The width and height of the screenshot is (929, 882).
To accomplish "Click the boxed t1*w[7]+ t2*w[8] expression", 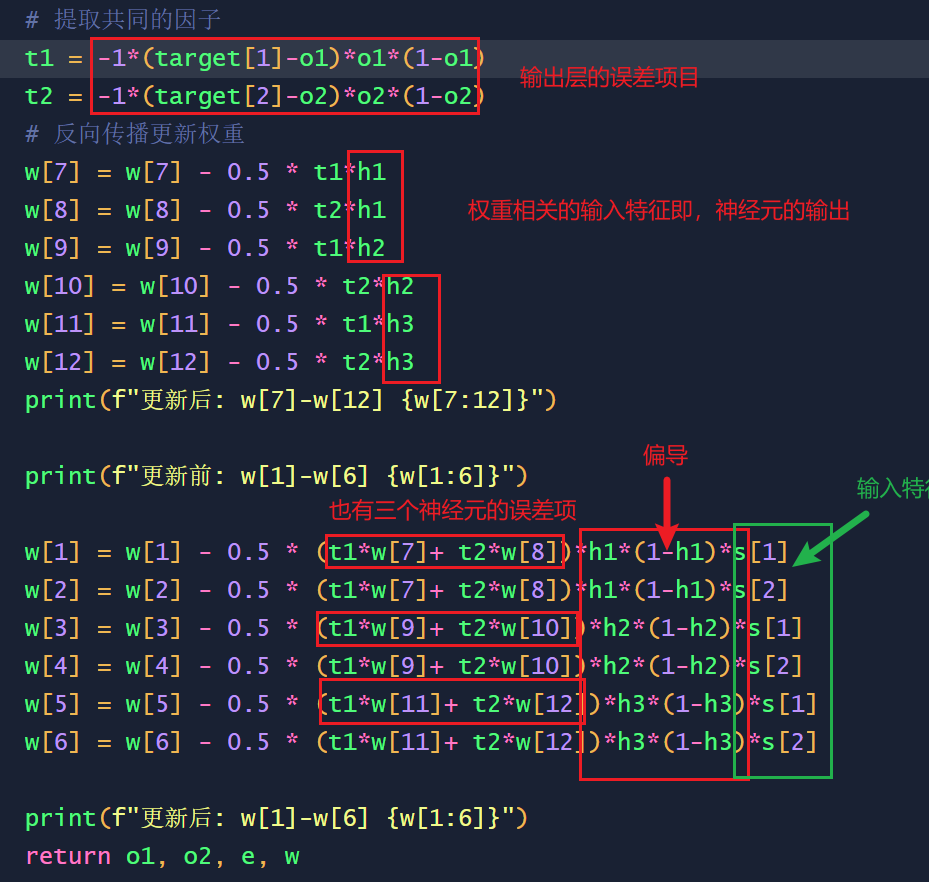I will [446, 551].
